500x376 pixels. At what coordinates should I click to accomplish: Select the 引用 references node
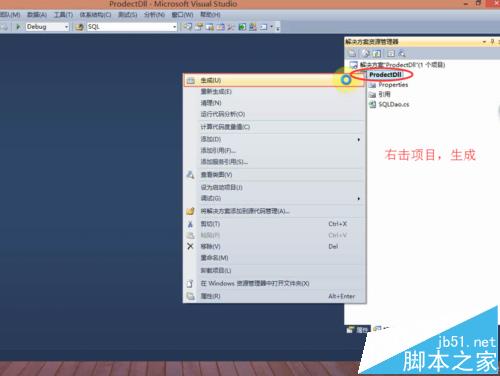pos(384,94)
